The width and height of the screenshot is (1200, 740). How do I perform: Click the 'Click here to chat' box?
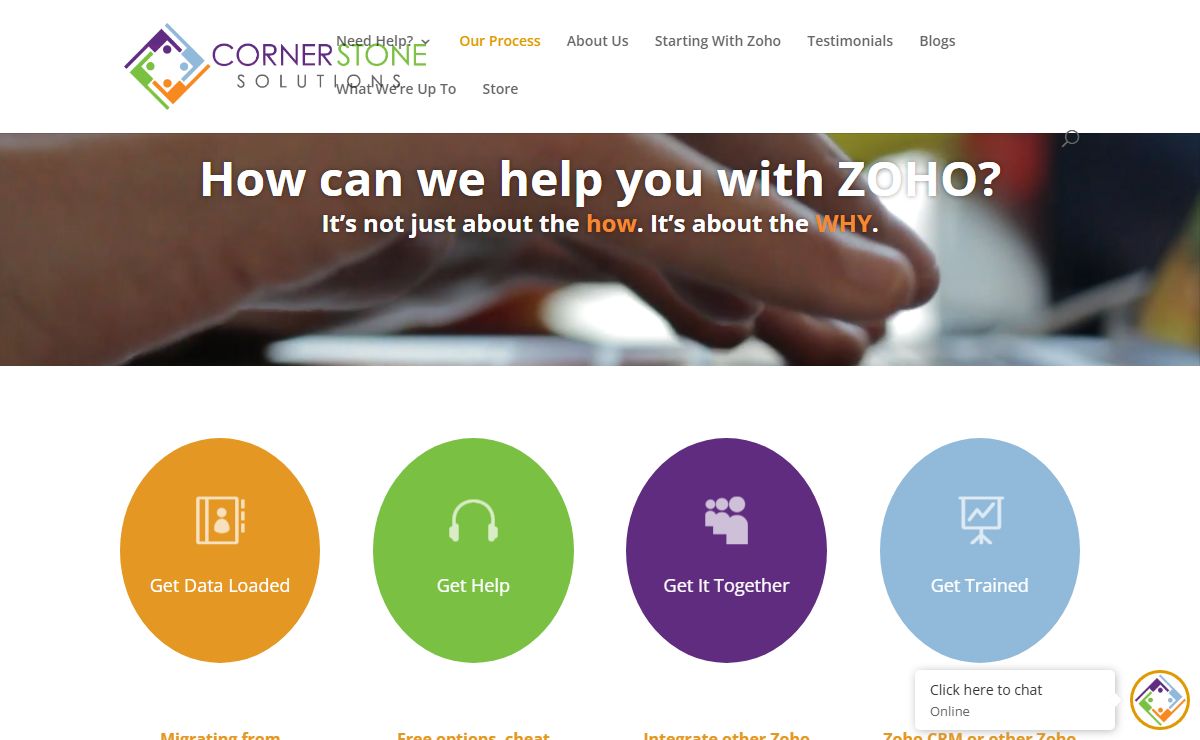[x=1015, y=700]
